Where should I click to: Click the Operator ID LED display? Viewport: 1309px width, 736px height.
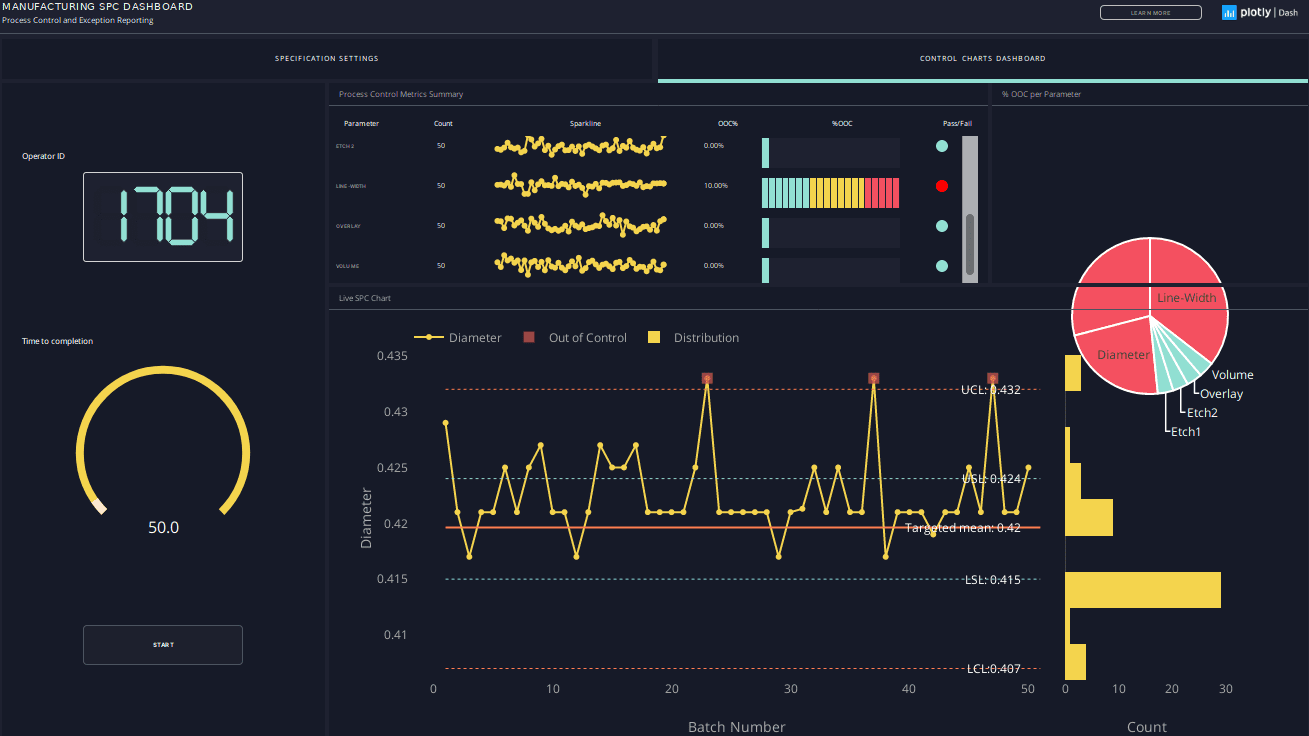point(163,217)
